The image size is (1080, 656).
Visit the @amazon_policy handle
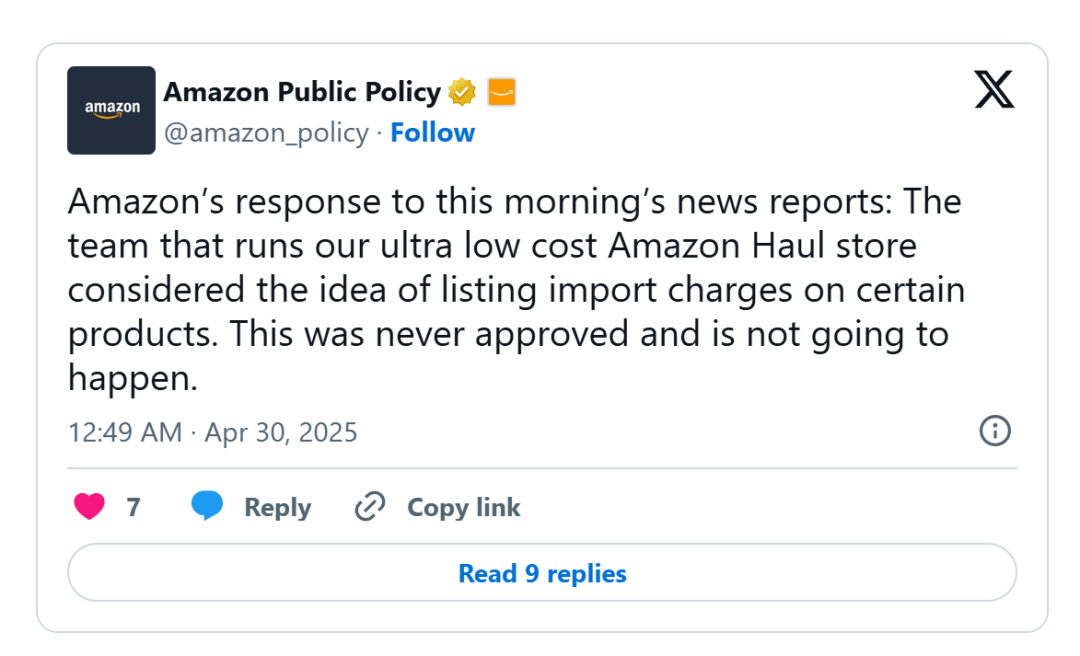[266, 132]
